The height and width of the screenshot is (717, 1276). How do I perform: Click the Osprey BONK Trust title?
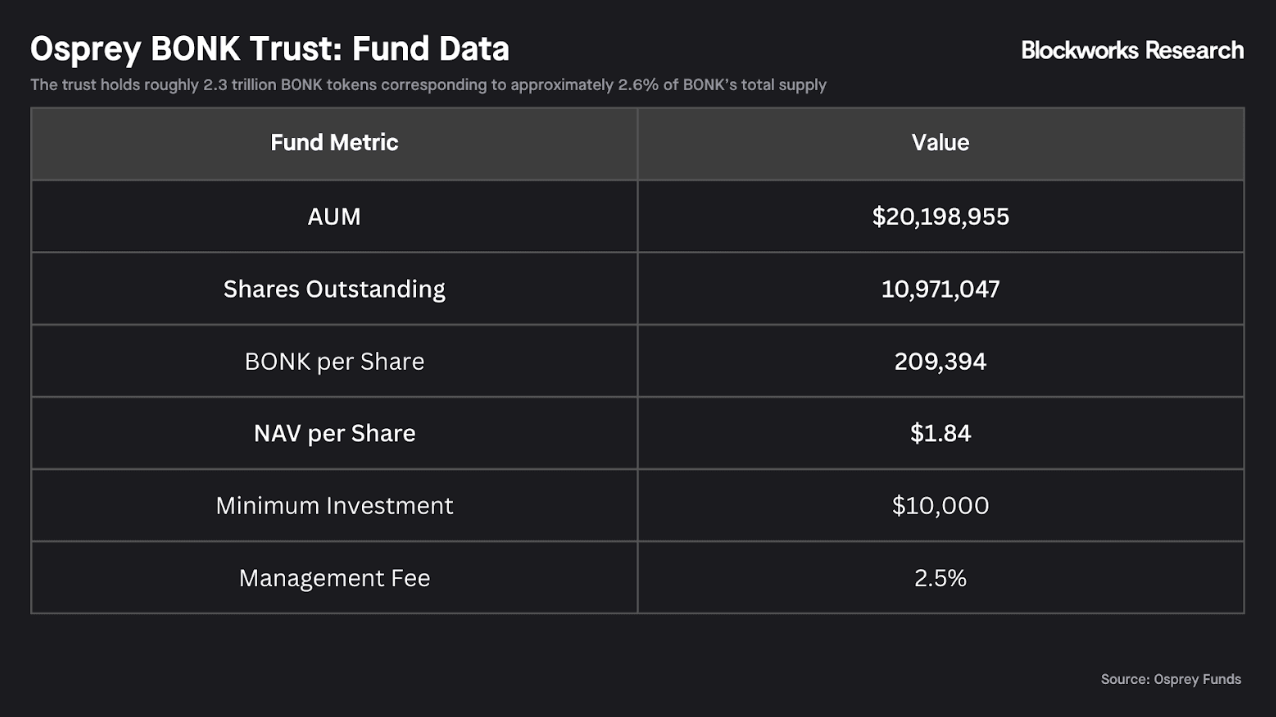tap(269, 48)
